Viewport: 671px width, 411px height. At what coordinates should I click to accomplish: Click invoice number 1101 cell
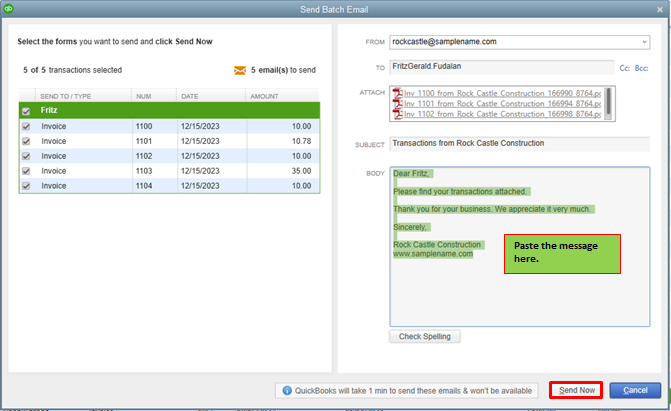click(x=144, y=141)
